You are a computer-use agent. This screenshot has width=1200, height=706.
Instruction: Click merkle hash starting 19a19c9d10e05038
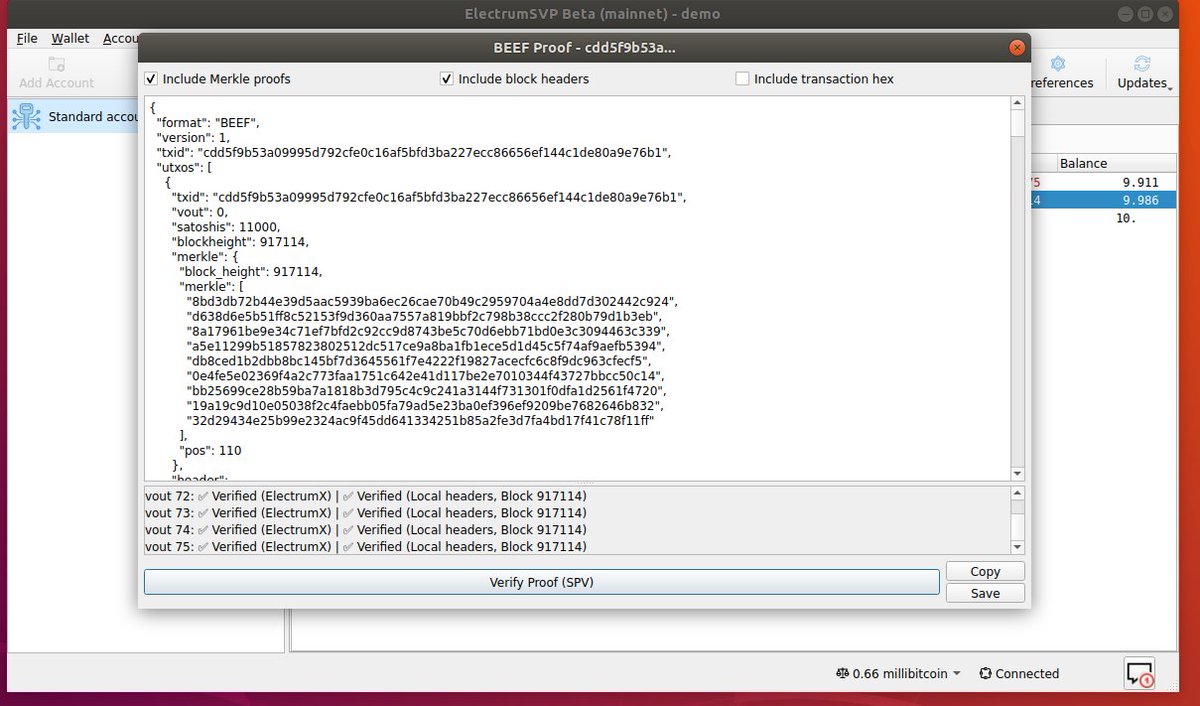pyautogui.click(x=424, y=406)
